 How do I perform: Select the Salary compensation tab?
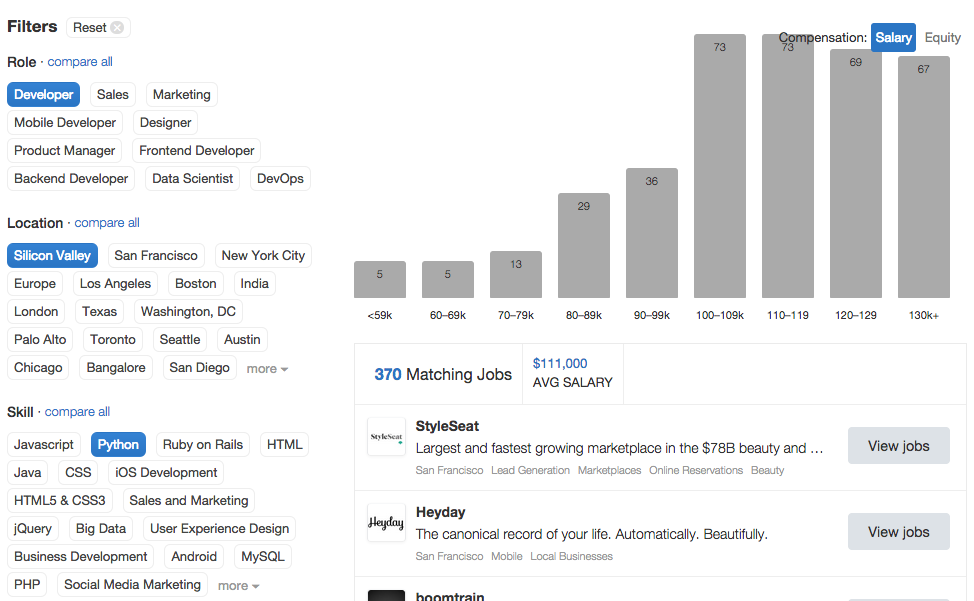(x=893, y=38)
